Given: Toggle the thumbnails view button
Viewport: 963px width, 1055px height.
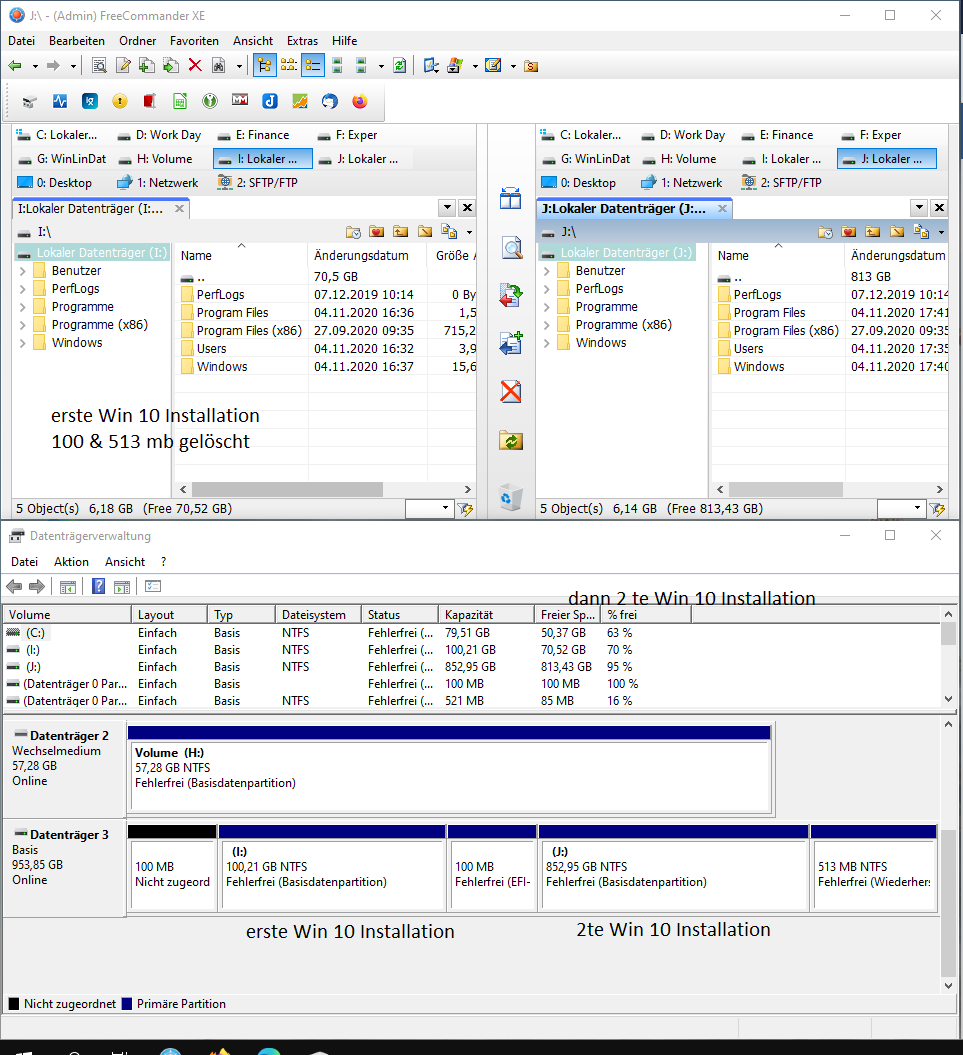Looking at the screenshot, I should click(337, 65).
